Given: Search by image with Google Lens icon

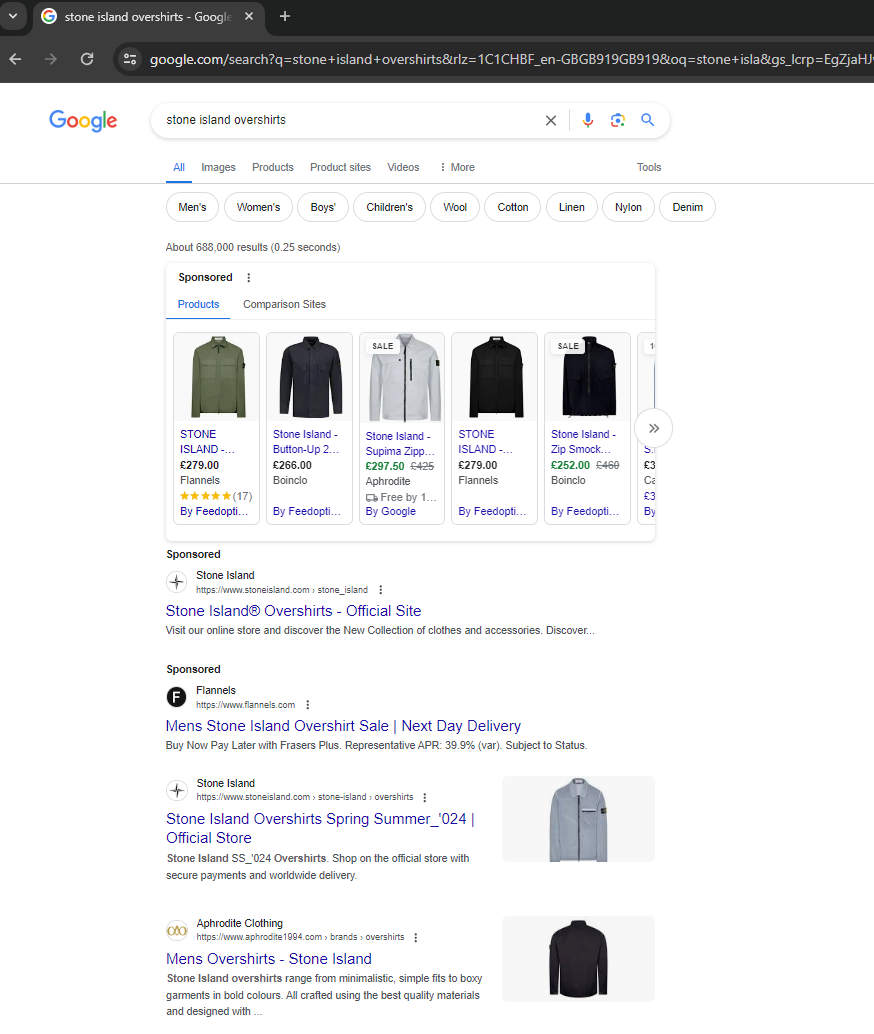Looking at the screenshot, I should click(x=617, y=120).
